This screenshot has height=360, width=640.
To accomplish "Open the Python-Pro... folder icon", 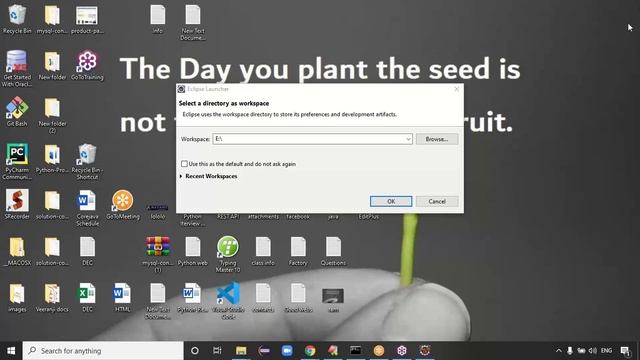I will click(52, 159).
